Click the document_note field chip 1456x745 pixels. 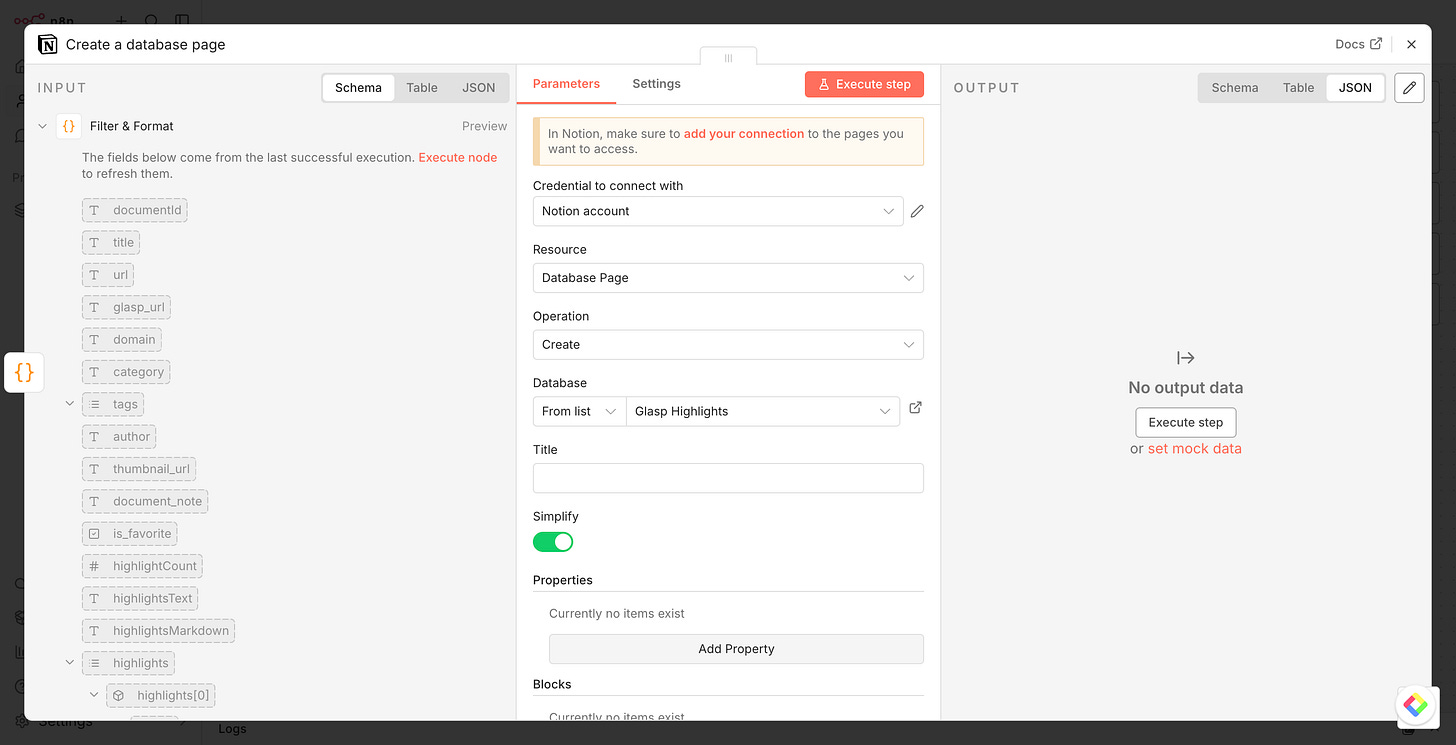[145, 501]
